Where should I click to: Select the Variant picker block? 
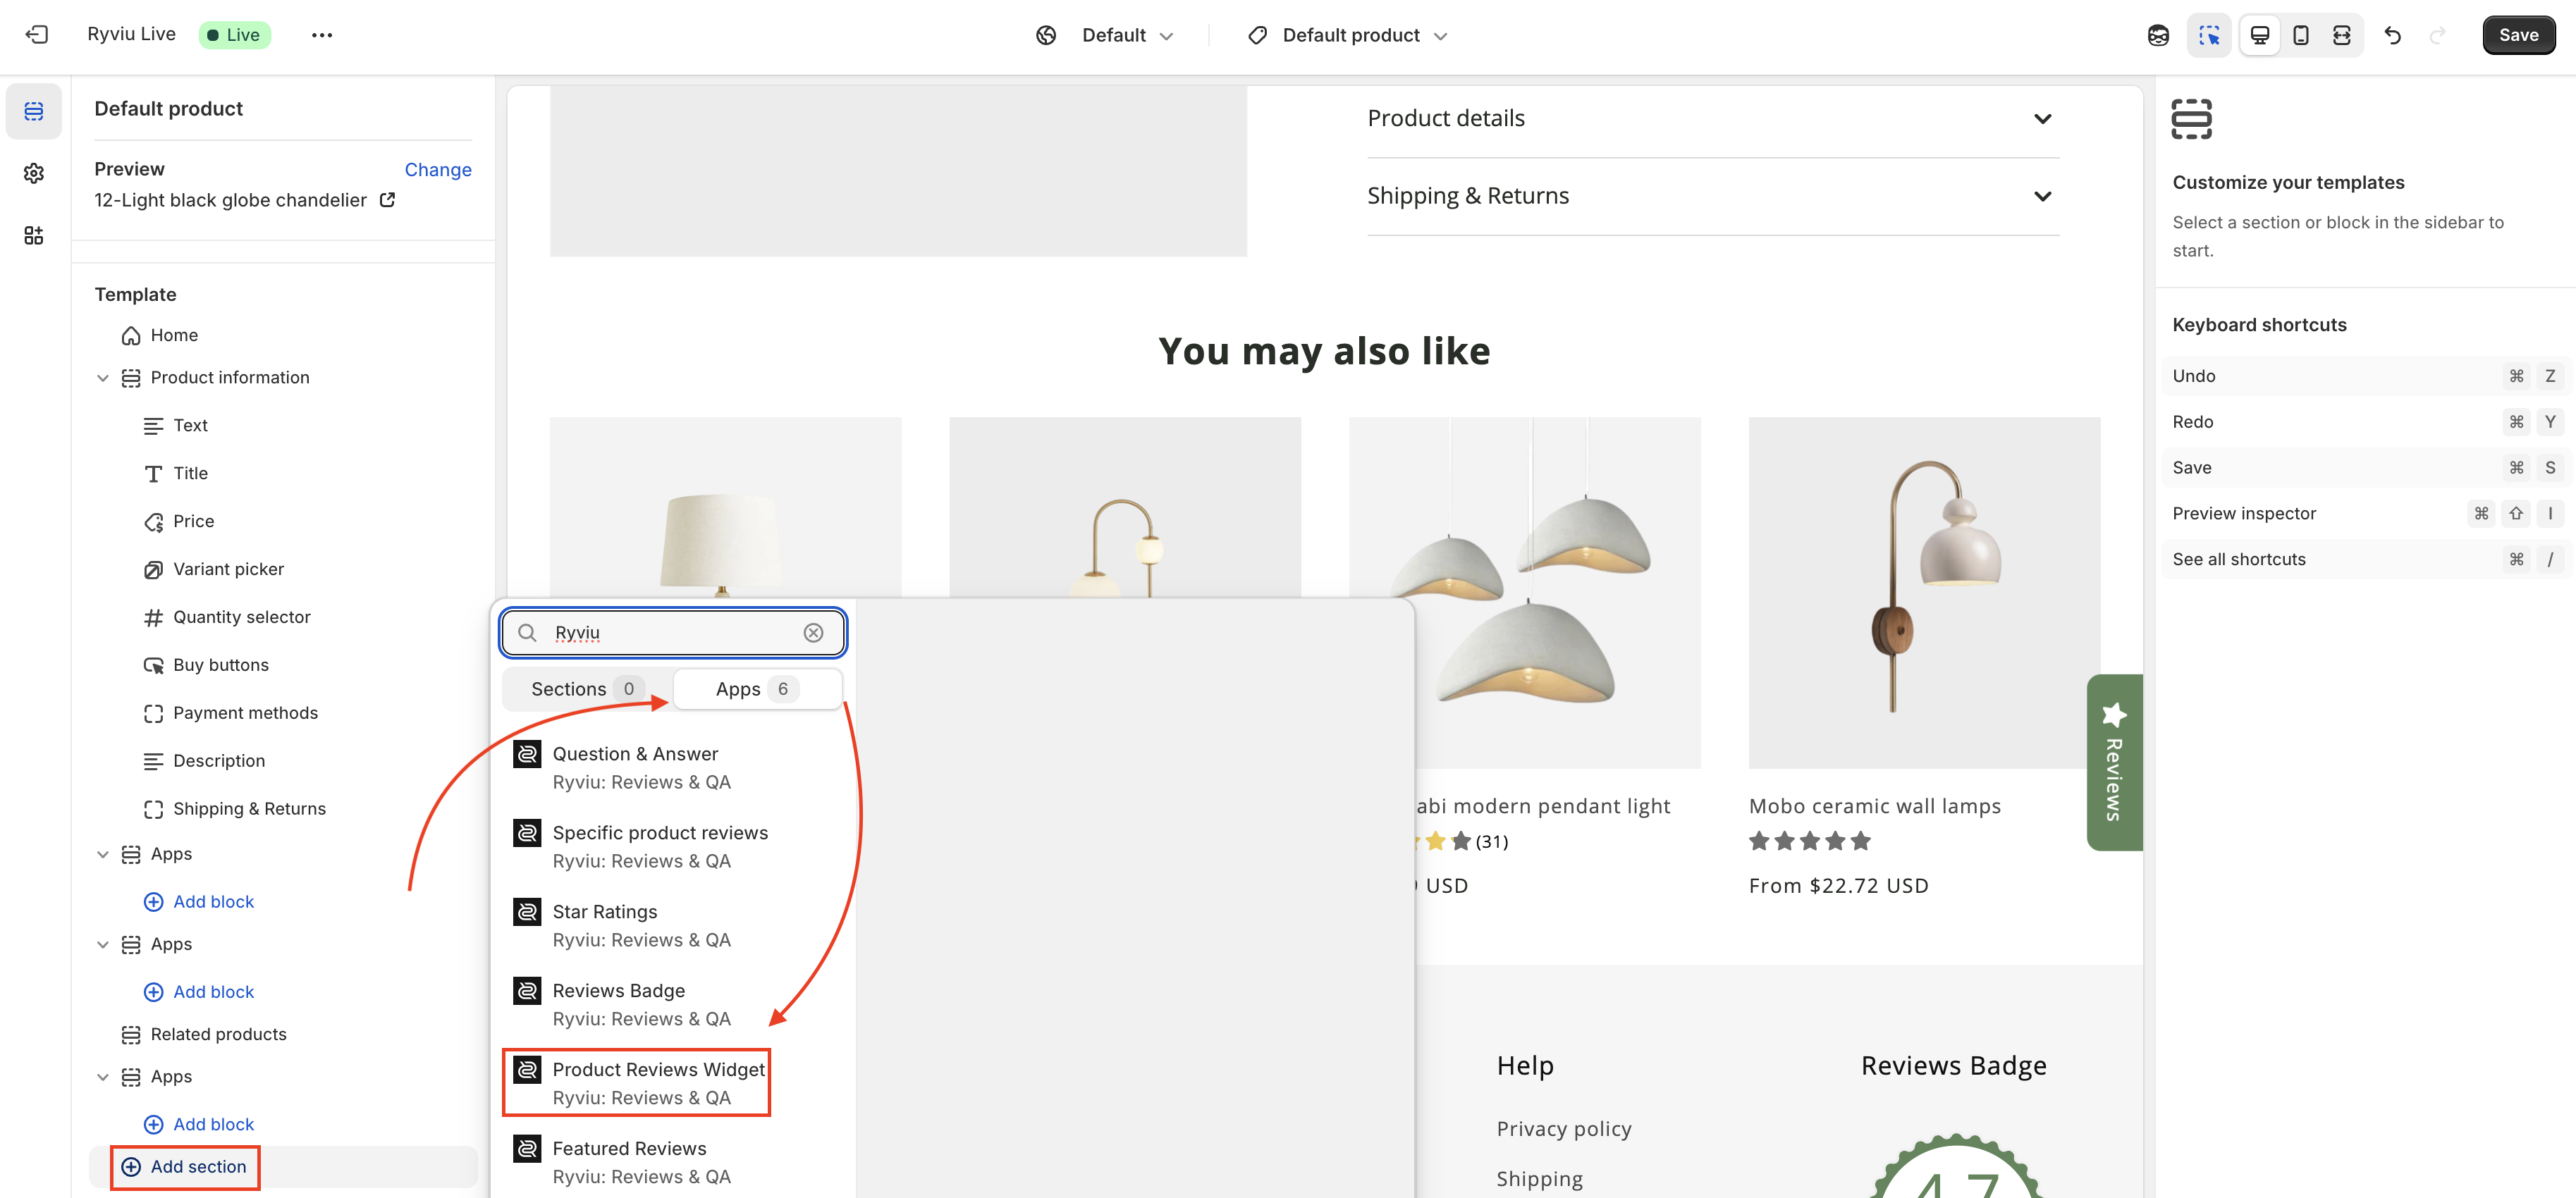point(228,570)
